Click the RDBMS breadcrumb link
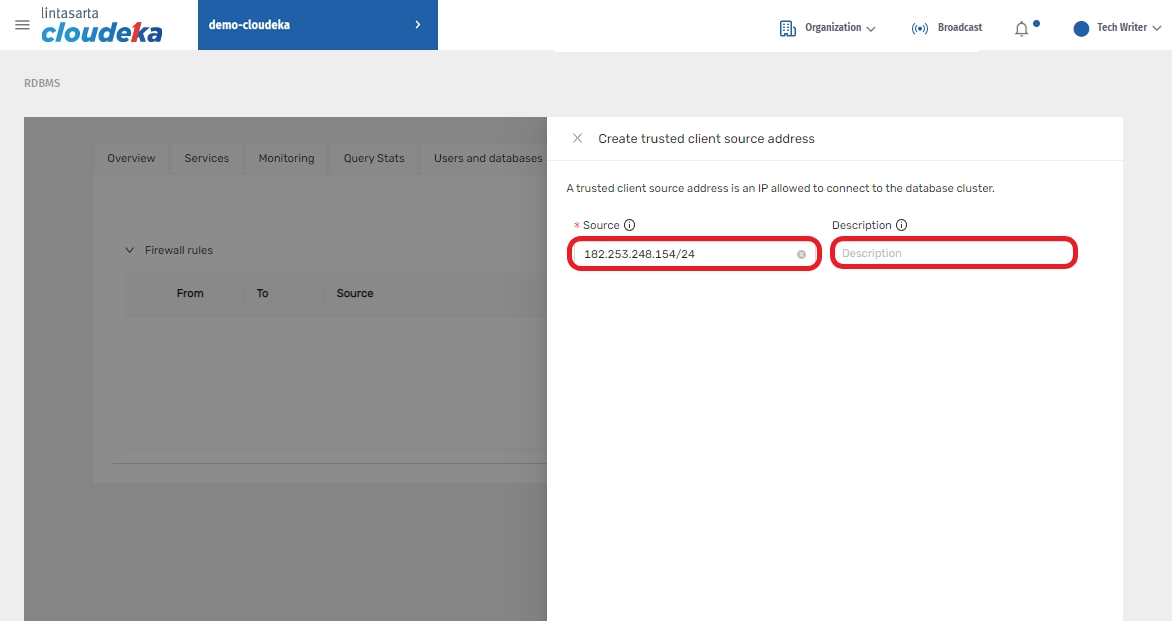This screenshot has height=622, width=1172. click(42, 84)
